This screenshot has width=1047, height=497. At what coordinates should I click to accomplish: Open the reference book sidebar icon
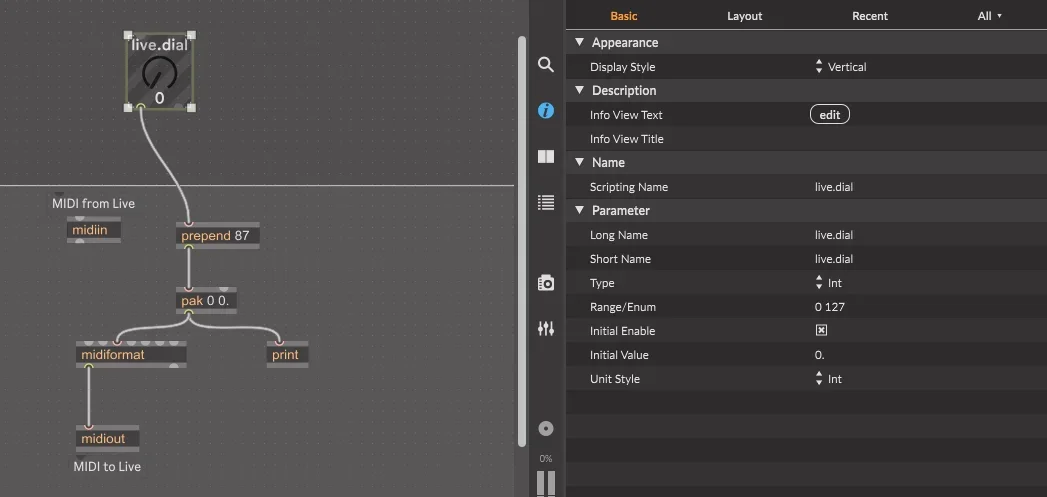pyautogui.click(x=545, y=157)
